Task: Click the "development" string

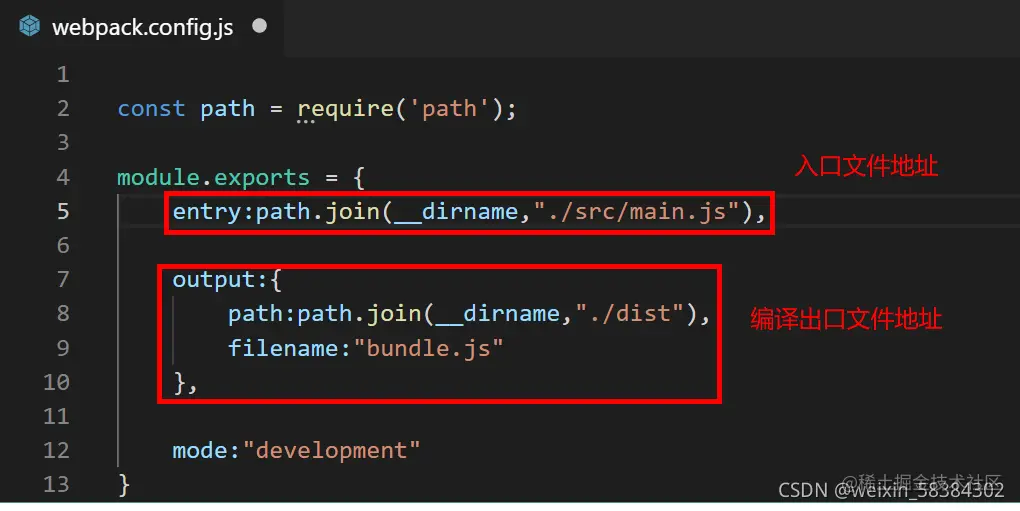Action: click(x=331, y=451)
